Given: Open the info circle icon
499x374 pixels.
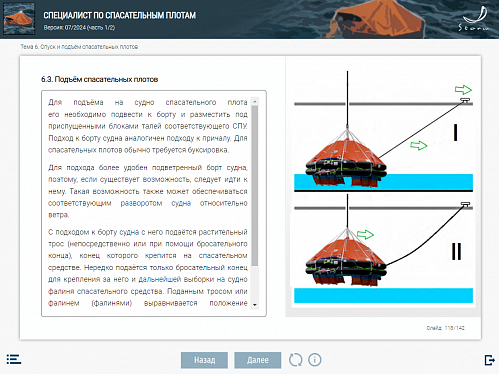Looking at the screenshot, I should [315, 360].
